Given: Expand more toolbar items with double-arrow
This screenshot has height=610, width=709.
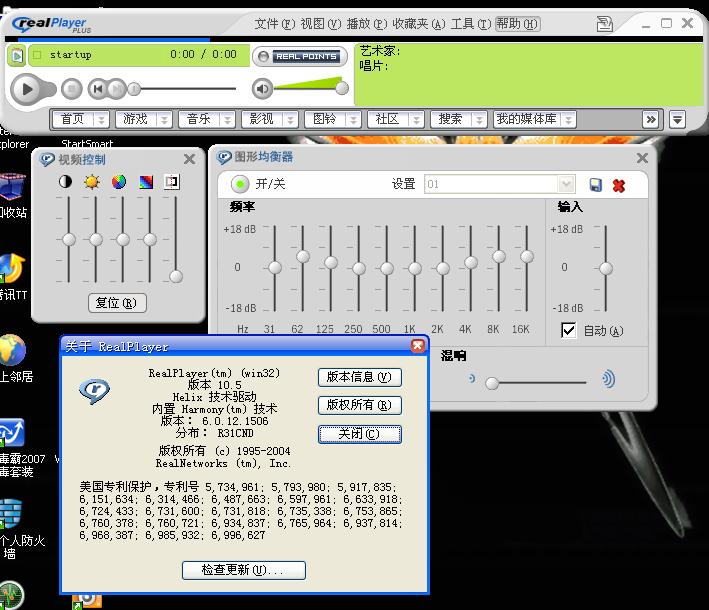Looking at the screenshot, I should click(651, 119).
